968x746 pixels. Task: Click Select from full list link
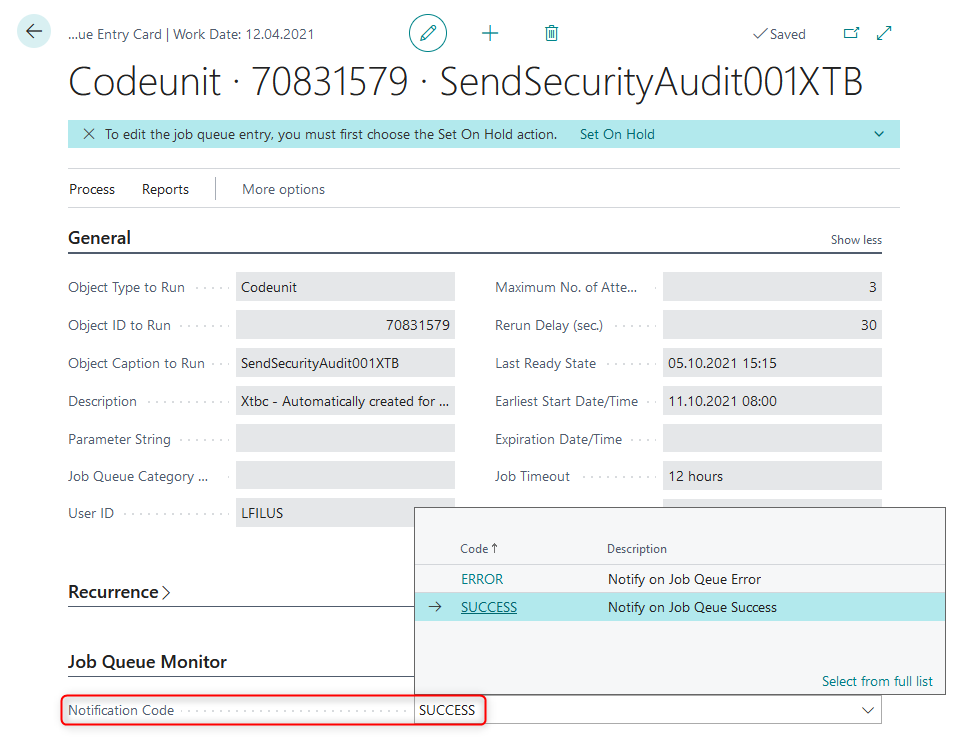[877, 681]
